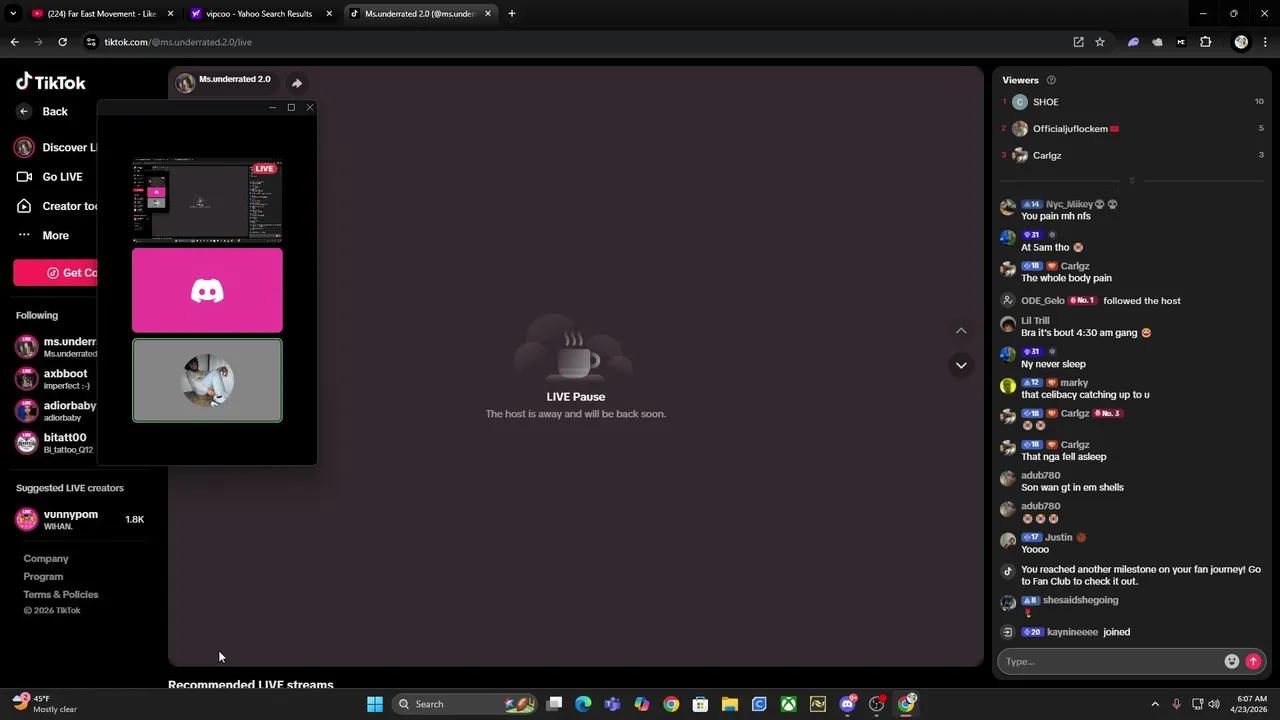Click the taskbar Search box
This screenshot has height=720, width=1280.
click(x=465, y=704)
